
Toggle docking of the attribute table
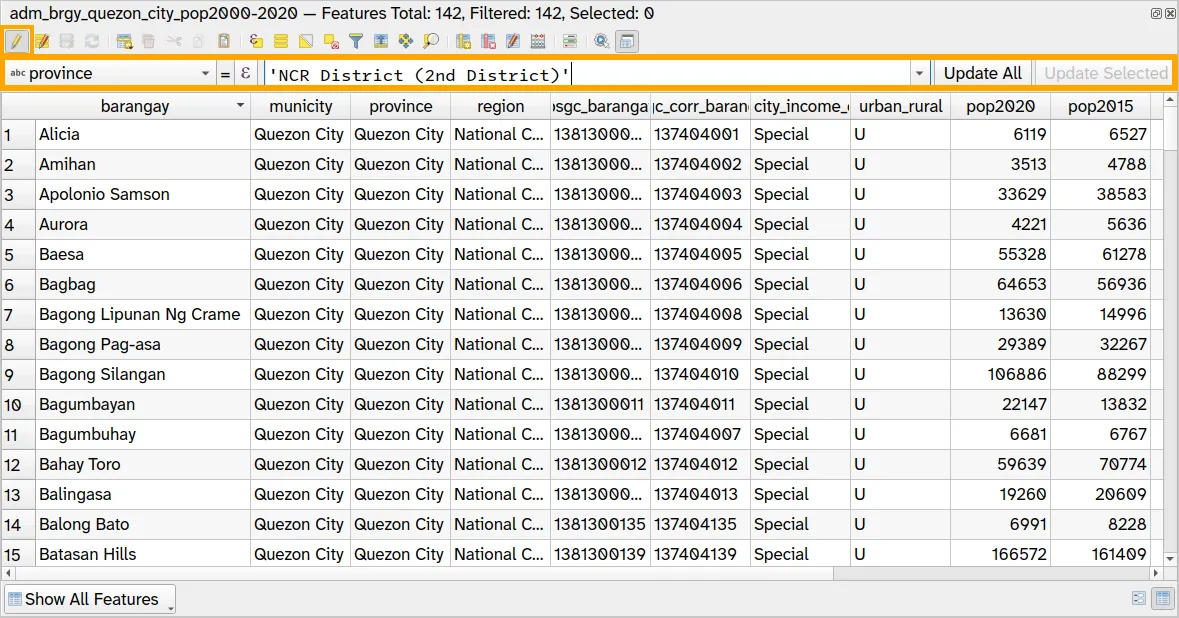tap(626, 41)
